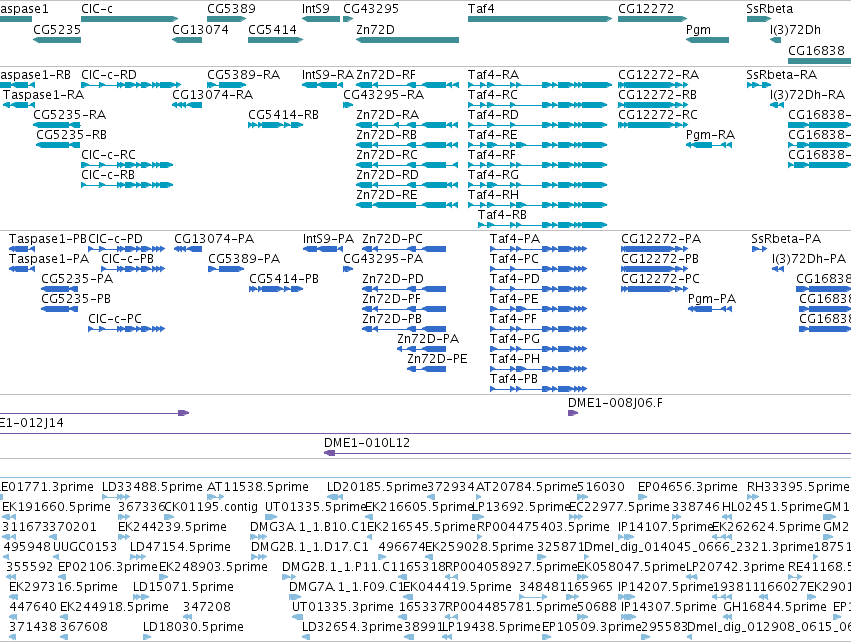Click transcript Taf4-RD
The width and height of the screenshot is (851, 642).
(x=537, y=125)
